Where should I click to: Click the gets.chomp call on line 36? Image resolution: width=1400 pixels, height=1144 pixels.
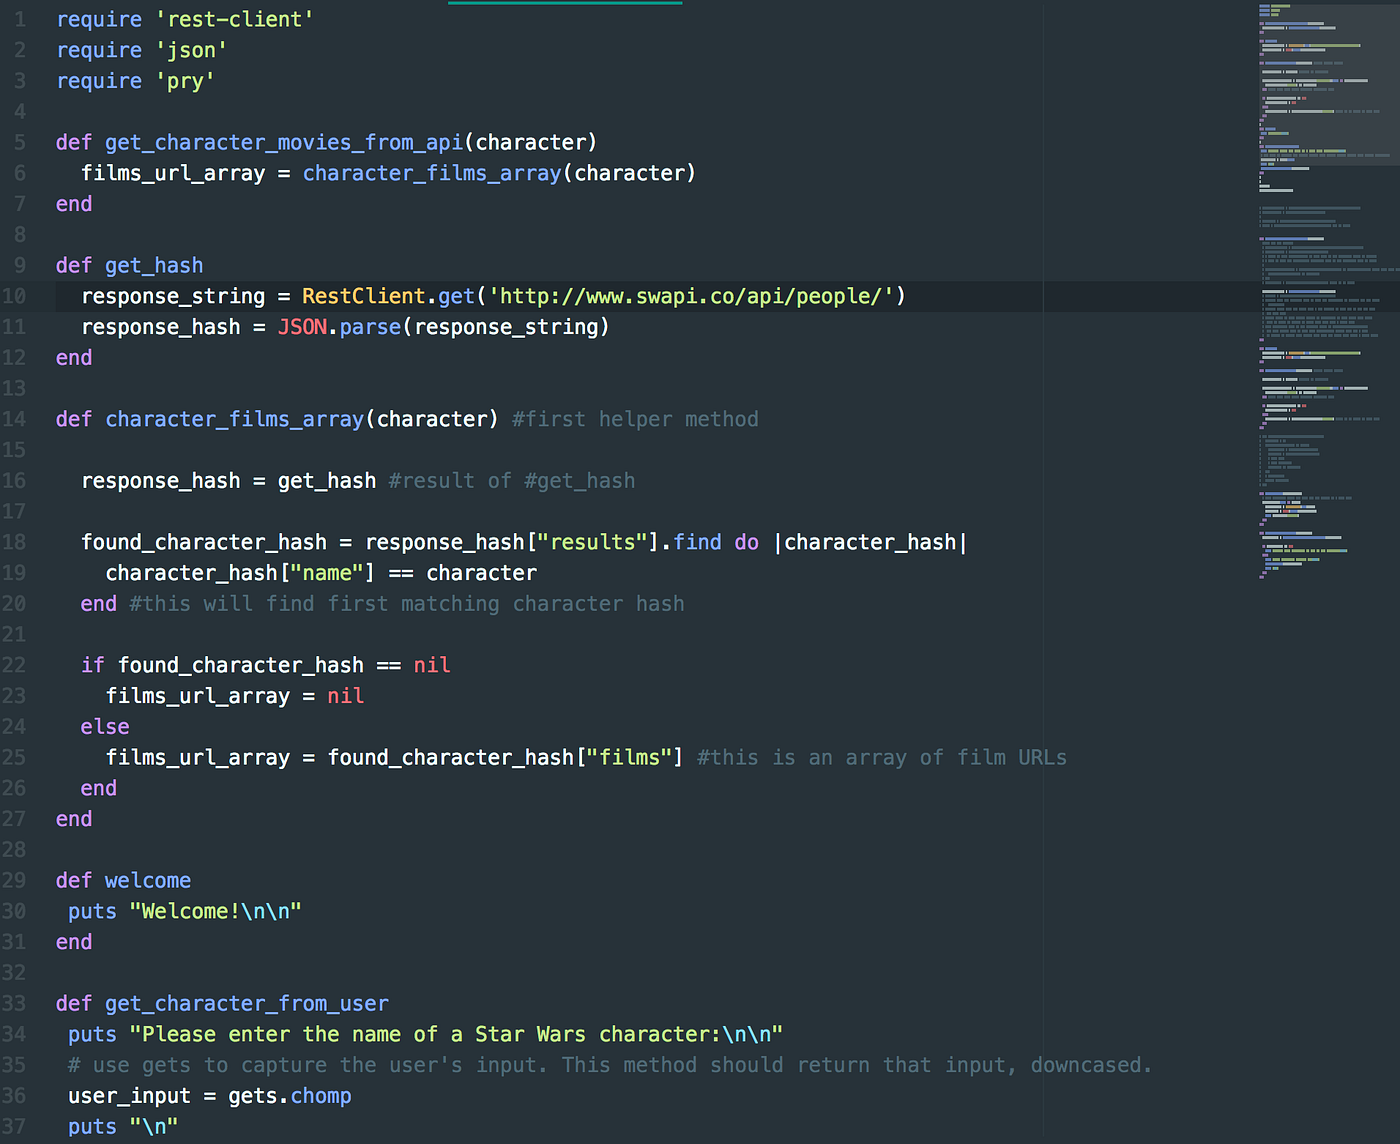pyautogui.click(x=288, y=1095)
